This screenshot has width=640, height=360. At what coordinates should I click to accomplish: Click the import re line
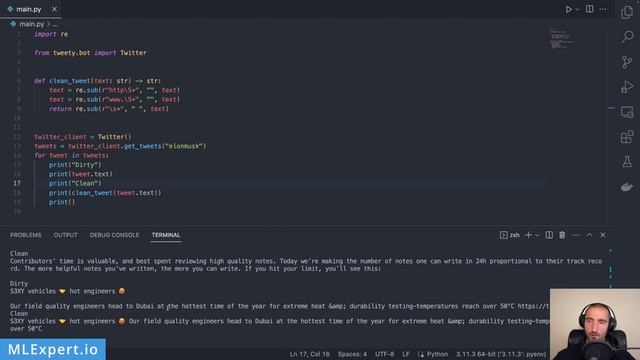[x=51, y=34]
